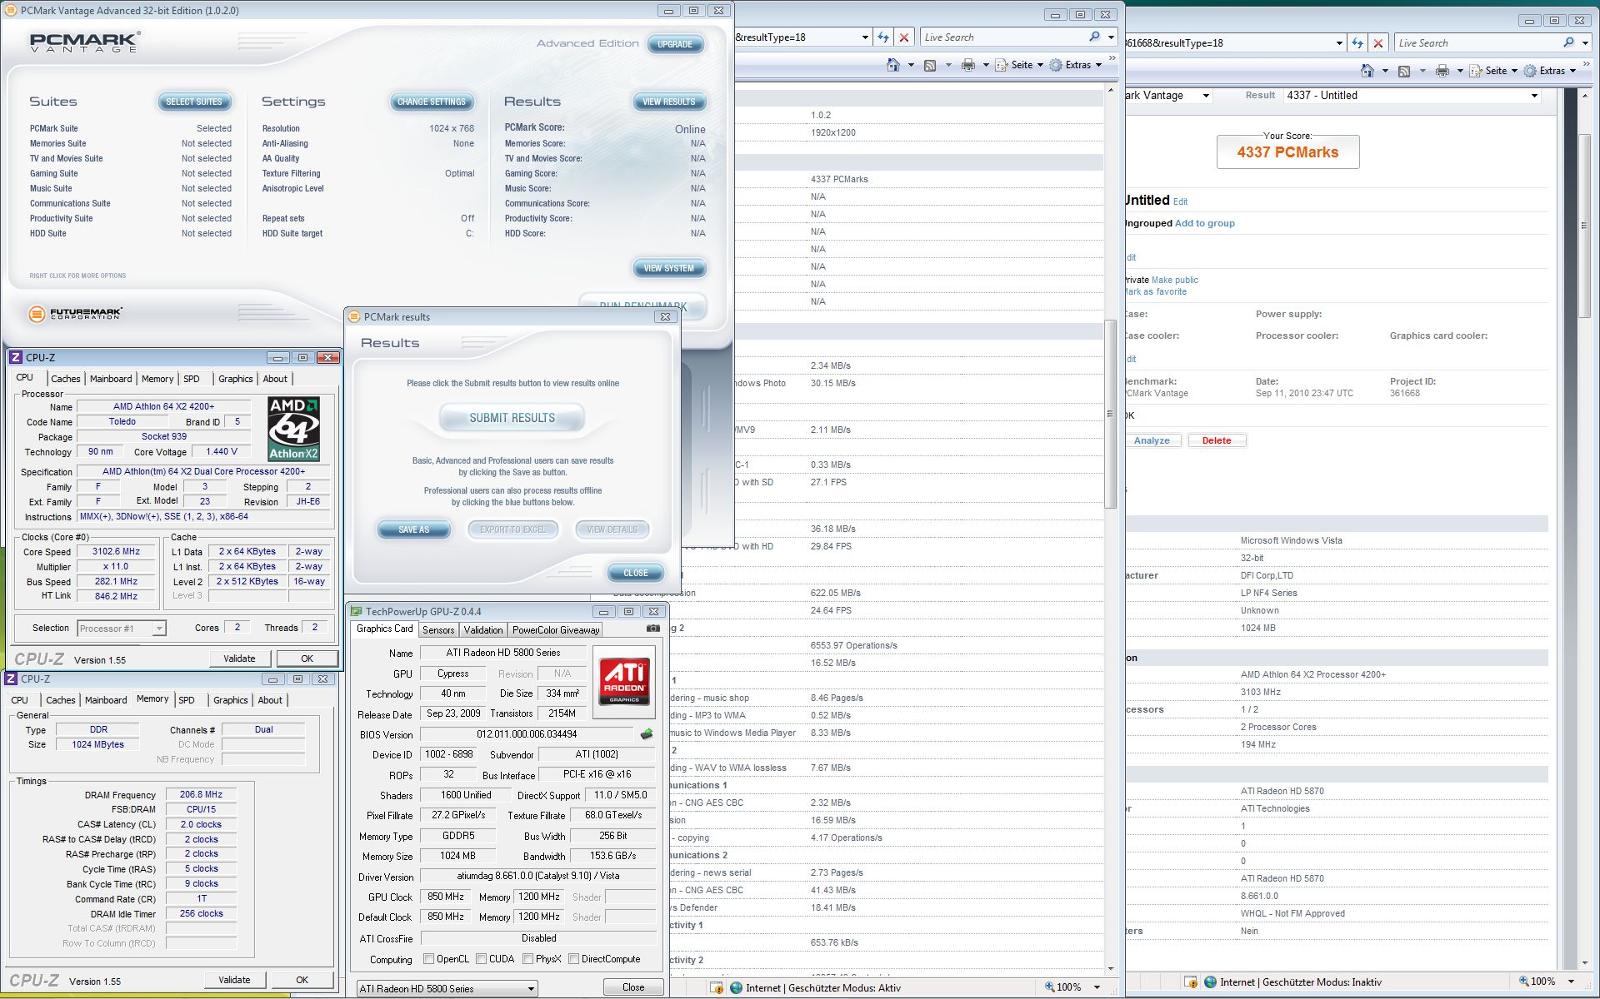The width and height of the screenshot is (1600, 999).
Task: Click refresh icon in right browser window
Action: [x=1357, y=43]
